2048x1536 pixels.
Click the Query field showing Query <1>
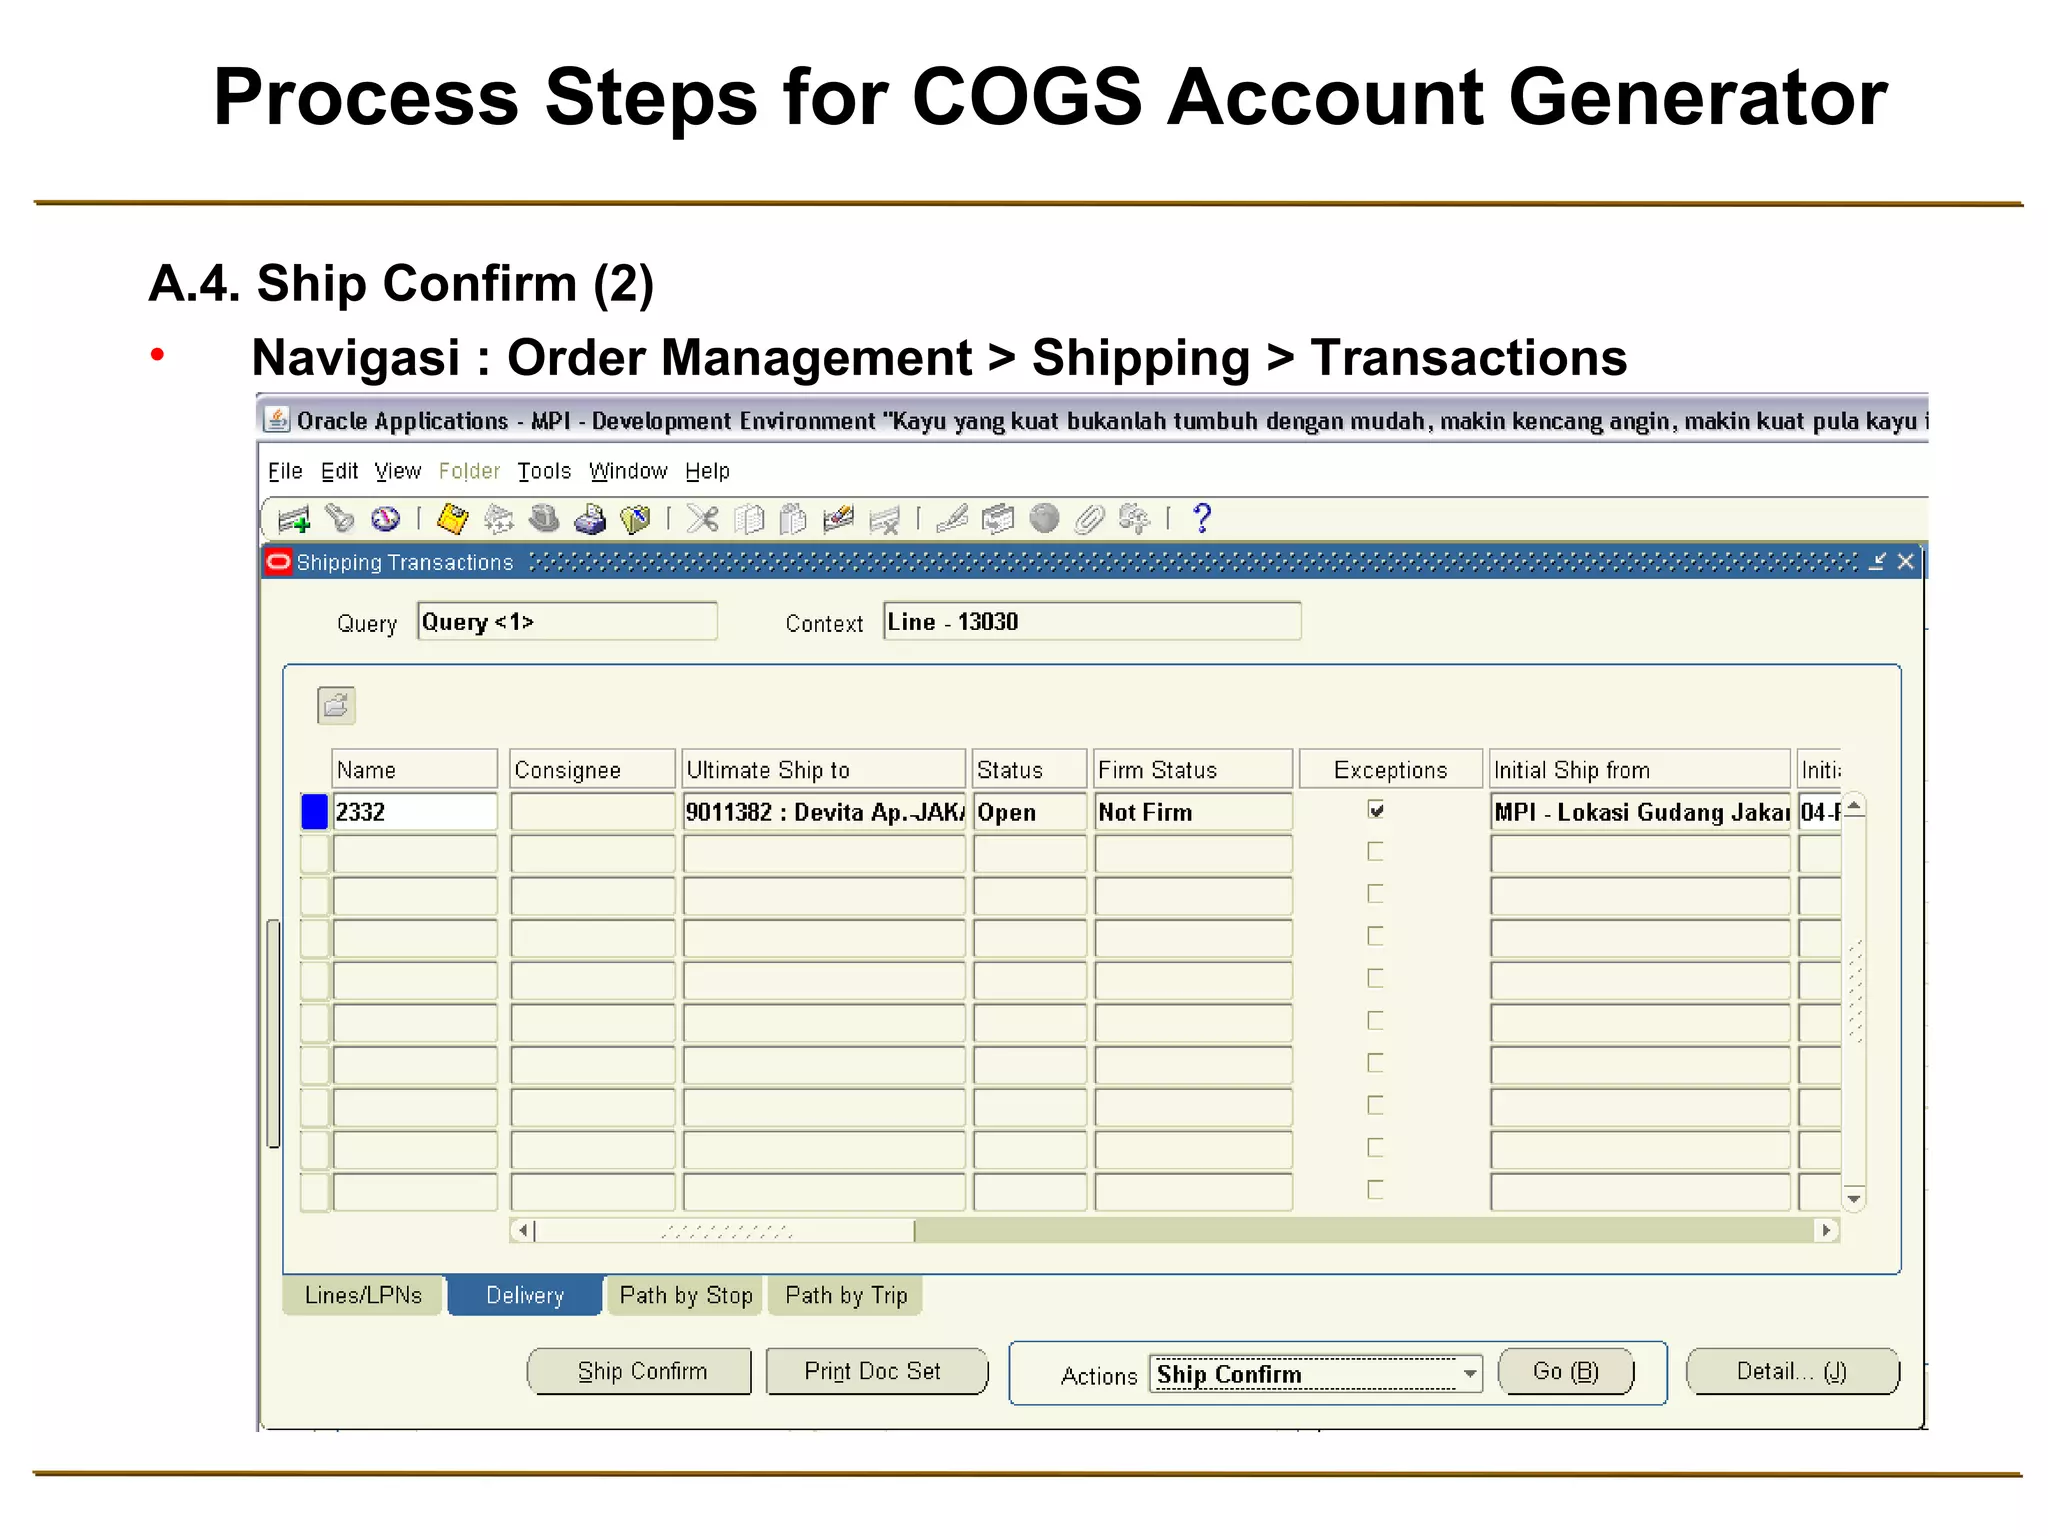(x=567, y=621)
